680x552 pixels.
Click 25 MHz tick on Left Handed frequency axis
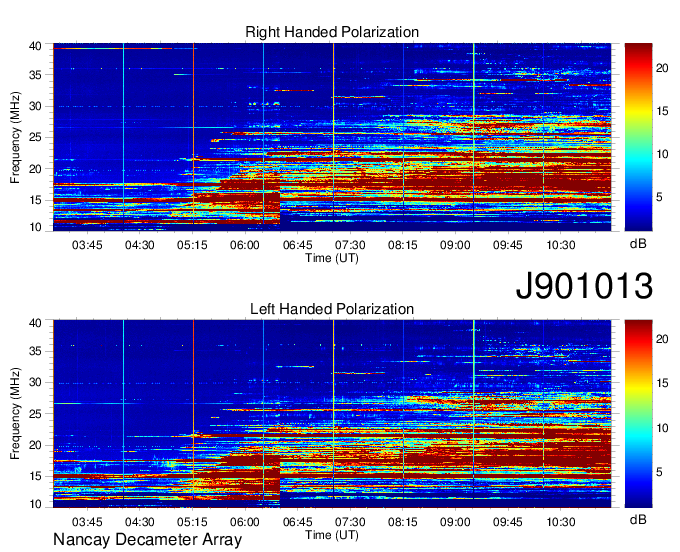(x=35, y=414)
